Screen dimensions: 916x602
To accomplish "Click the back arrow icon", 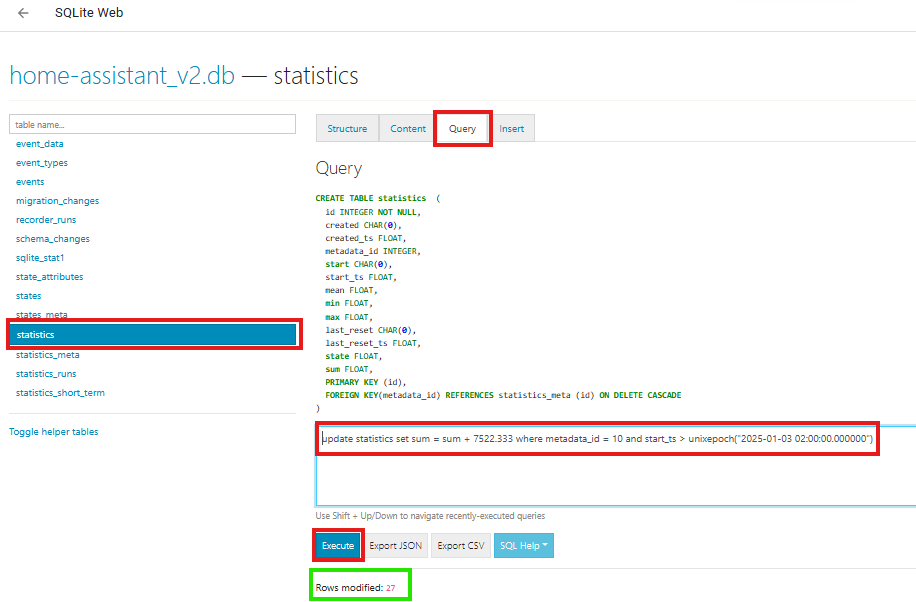I will click(23, 13).
